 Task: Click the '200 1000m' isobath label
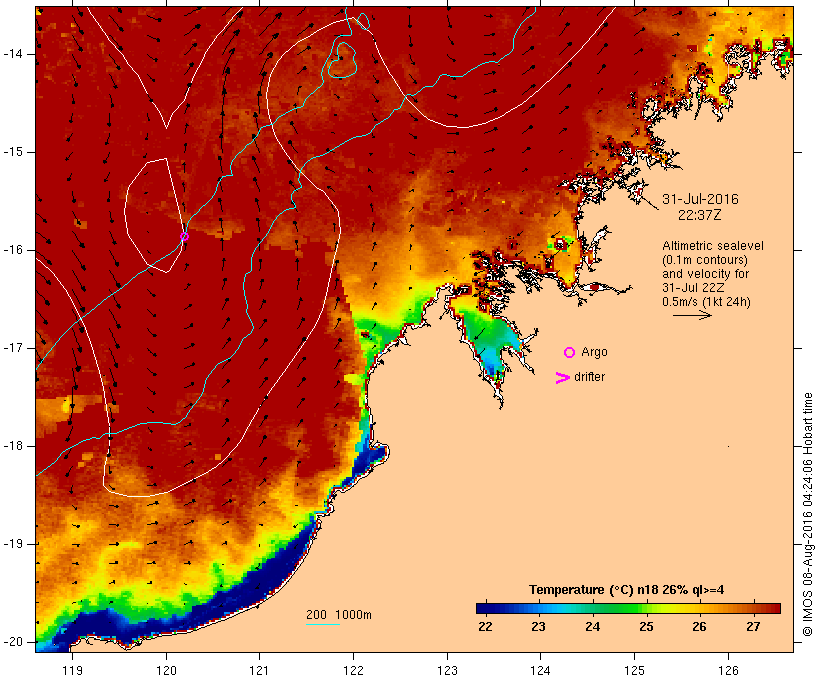click(x=339, y=615)
